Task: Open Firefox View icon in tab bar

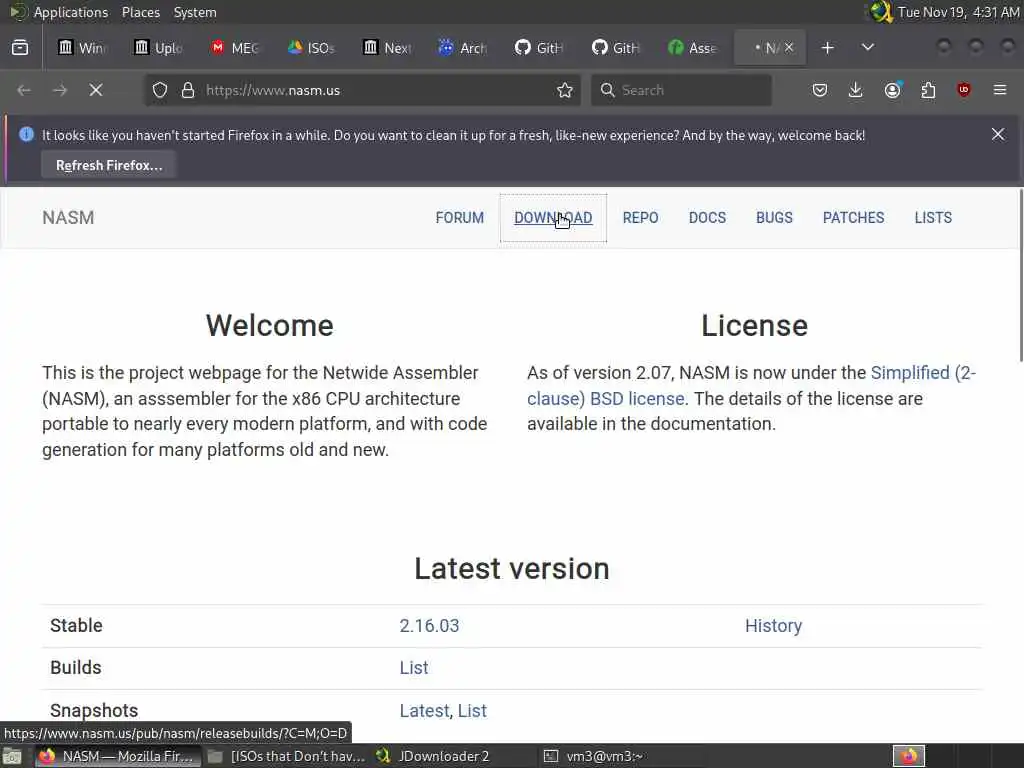Action: click(x=20, y=48)
